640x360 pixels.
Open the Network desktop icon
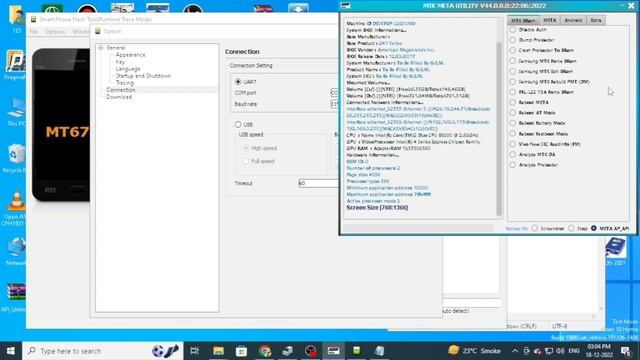[x=16, y=251]
